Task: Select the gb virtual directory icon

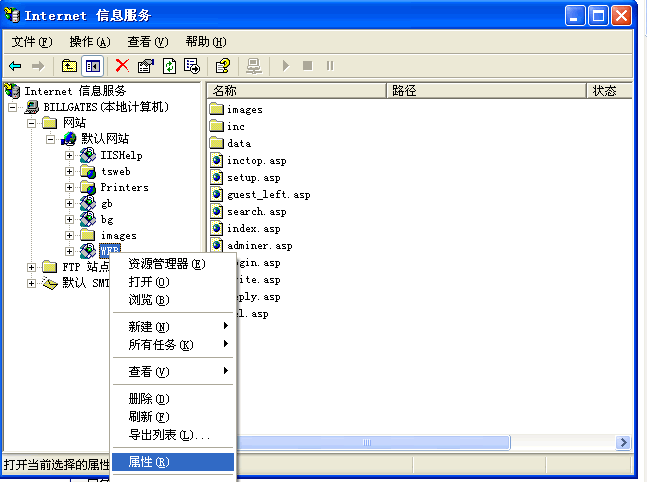Action: tap(88, 203)
